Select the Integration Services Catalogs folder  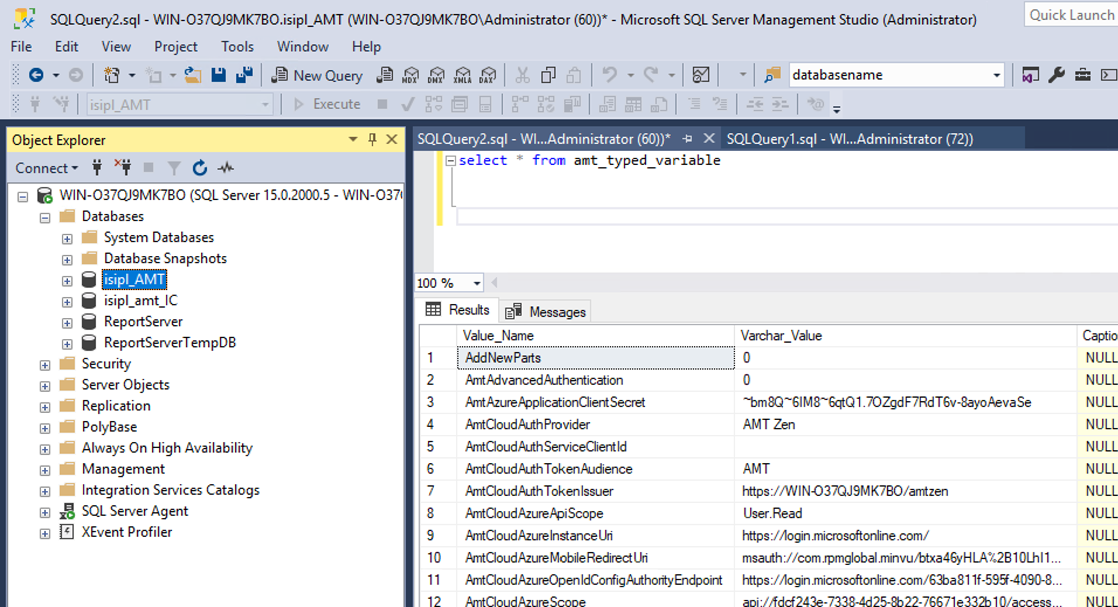(170, 490)
